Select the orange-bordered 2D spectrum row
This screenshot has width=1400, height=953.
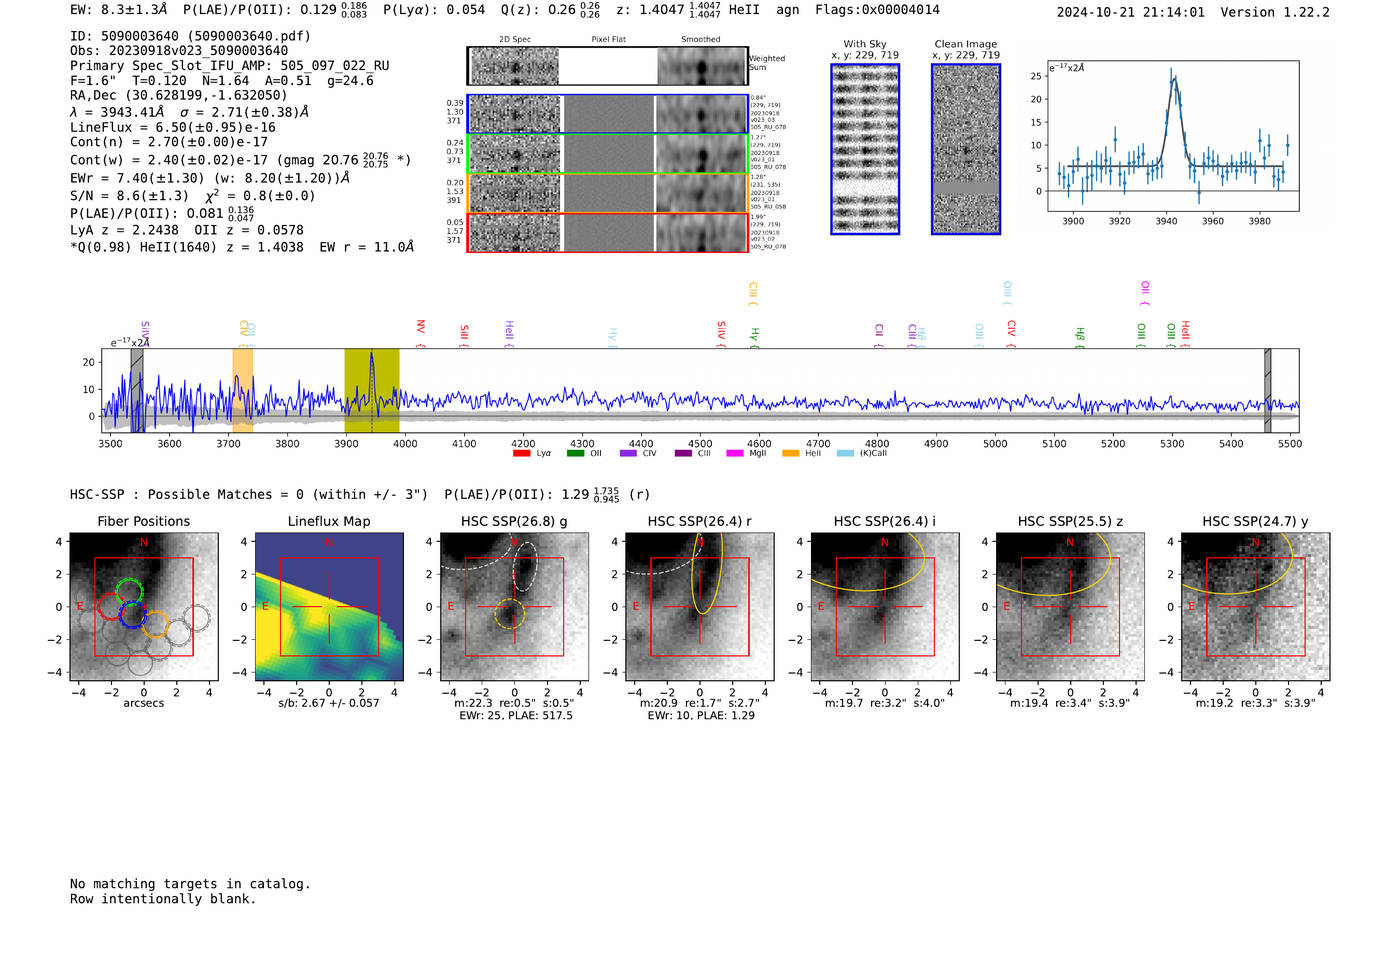[607, 193]
